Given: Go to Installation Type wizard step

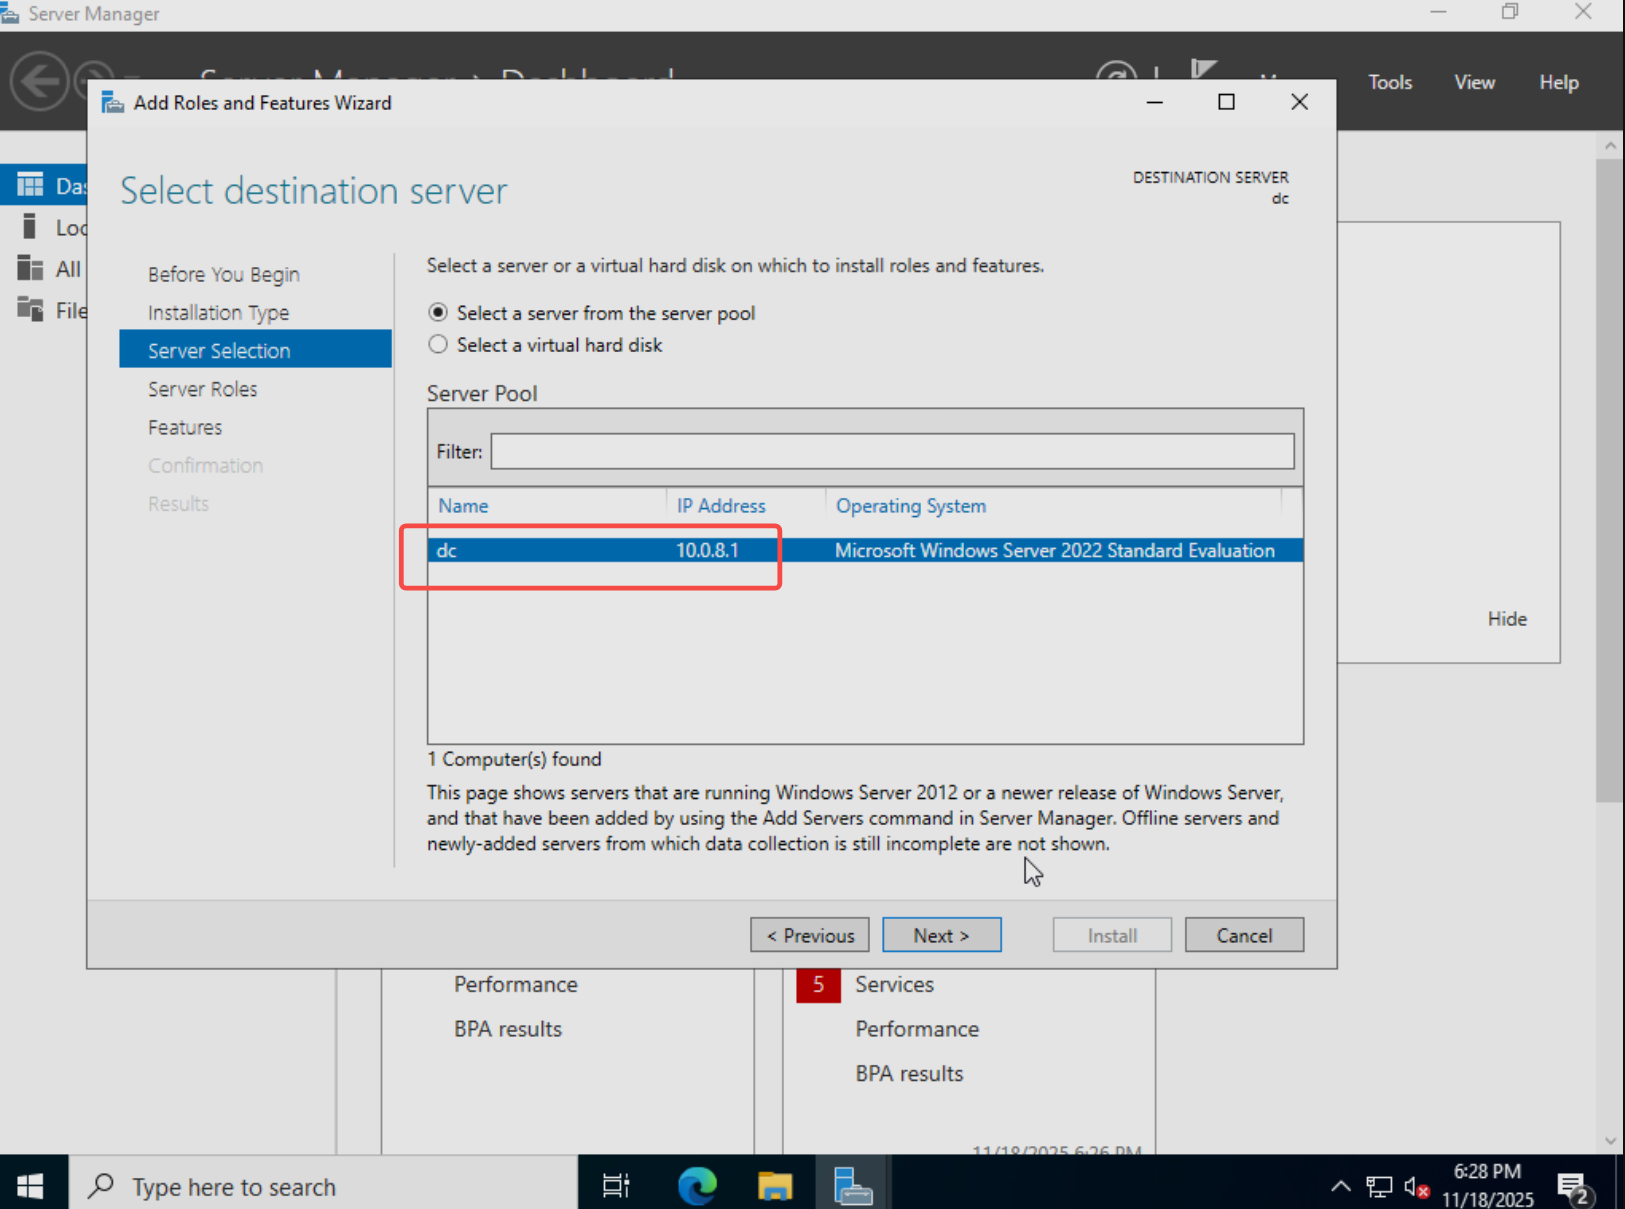Looking at the screenshot, I should click(x=219, y=312).
